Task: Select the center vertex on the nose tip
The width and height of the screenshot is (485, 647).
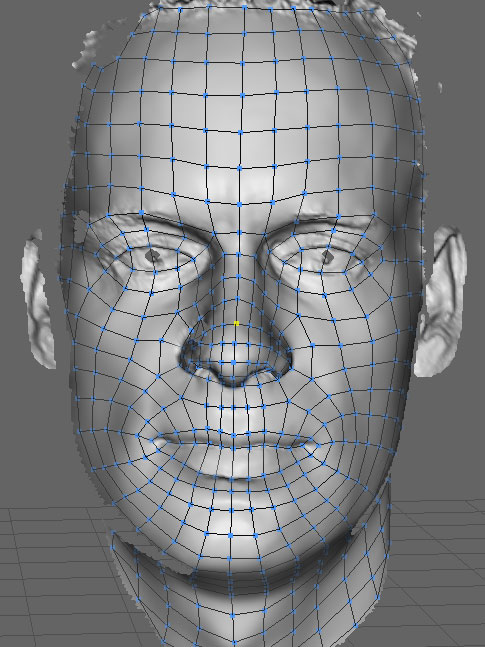Action: point(234,363)
